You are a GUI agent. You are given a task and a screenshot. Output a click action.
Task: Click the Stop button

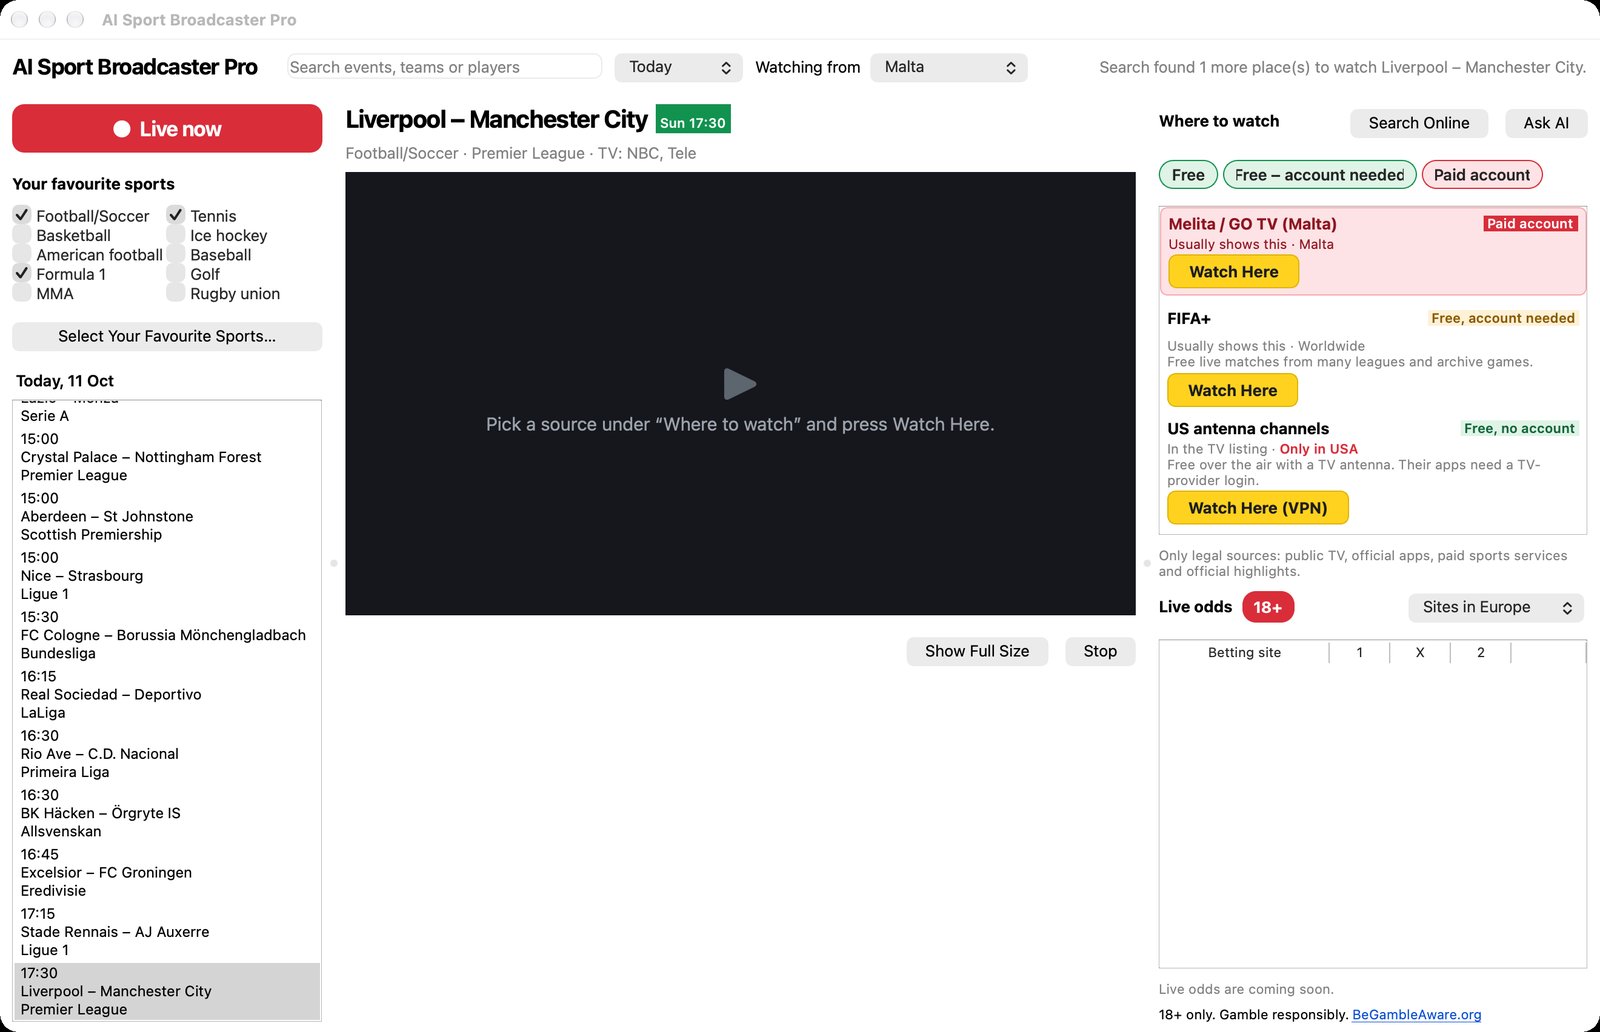[x=1100, y=651]
